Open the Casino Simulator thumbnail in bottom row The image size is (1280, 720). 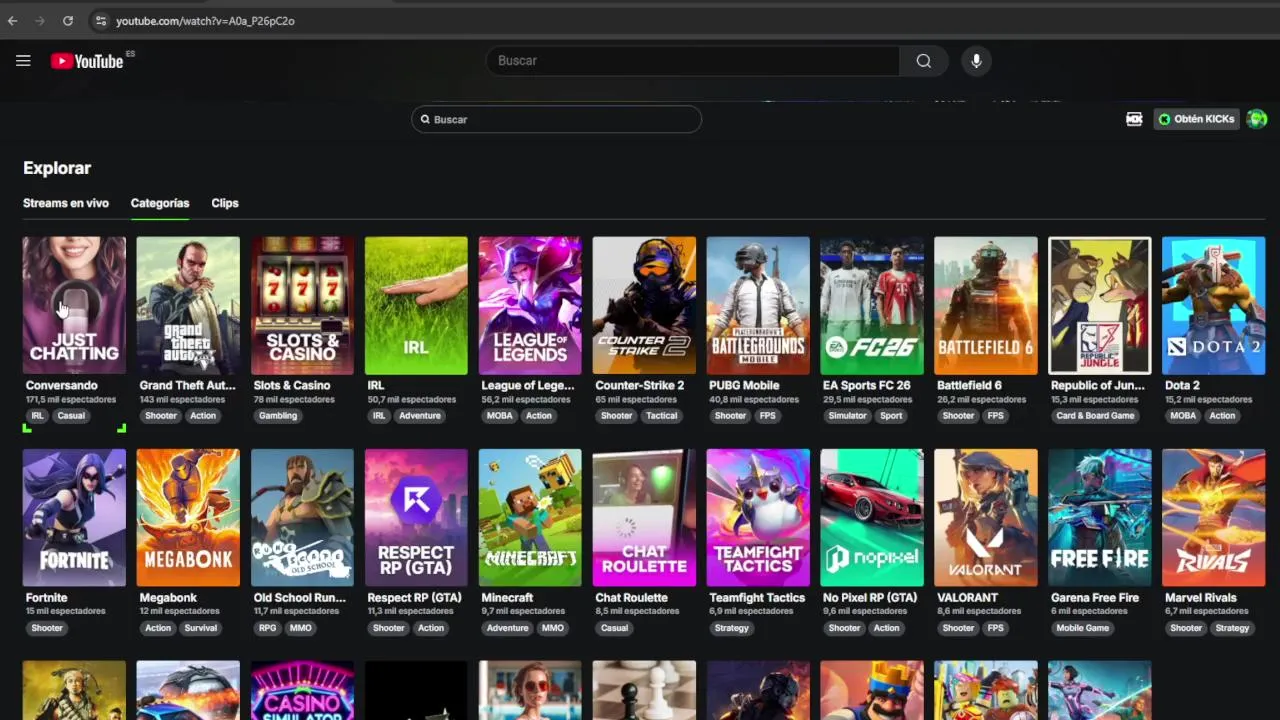point(302,690)
